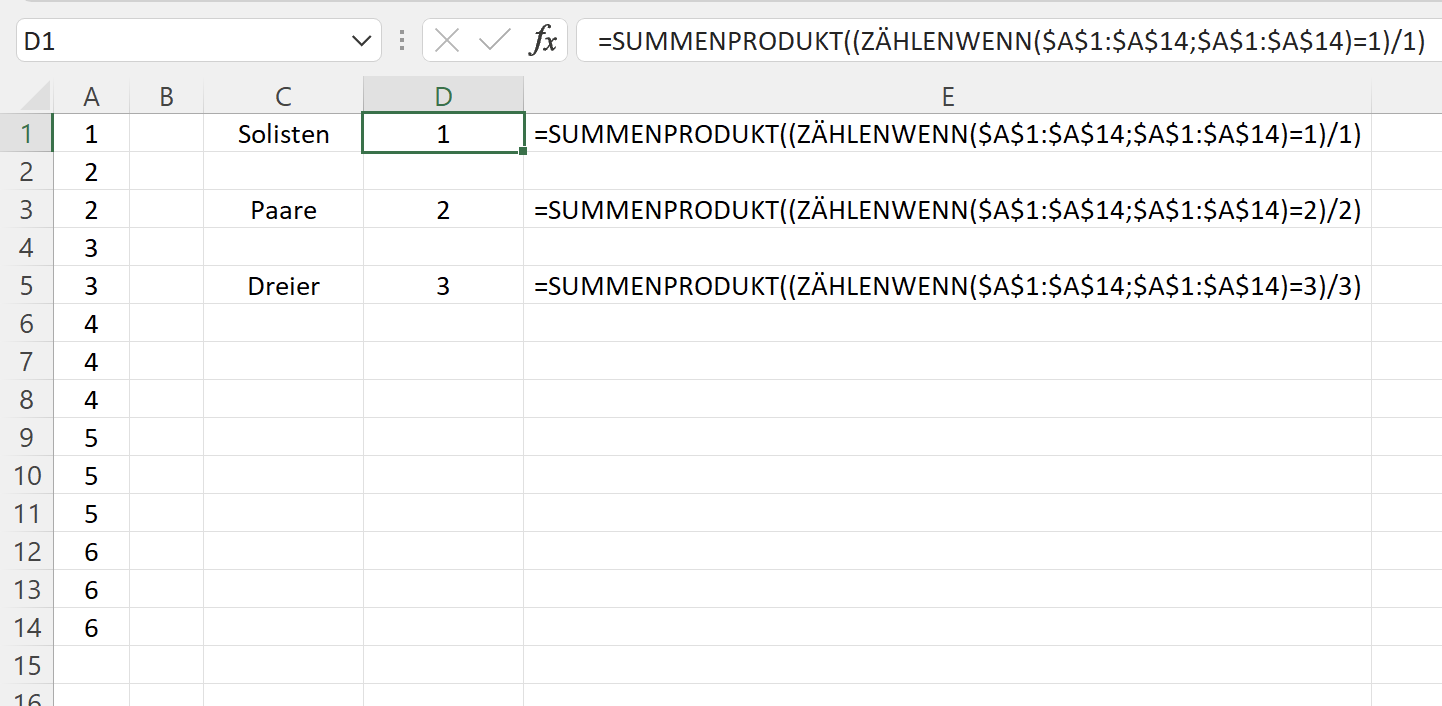Select column C header
The height and width of the screenshot is (706, 1442).
point(283,96)
